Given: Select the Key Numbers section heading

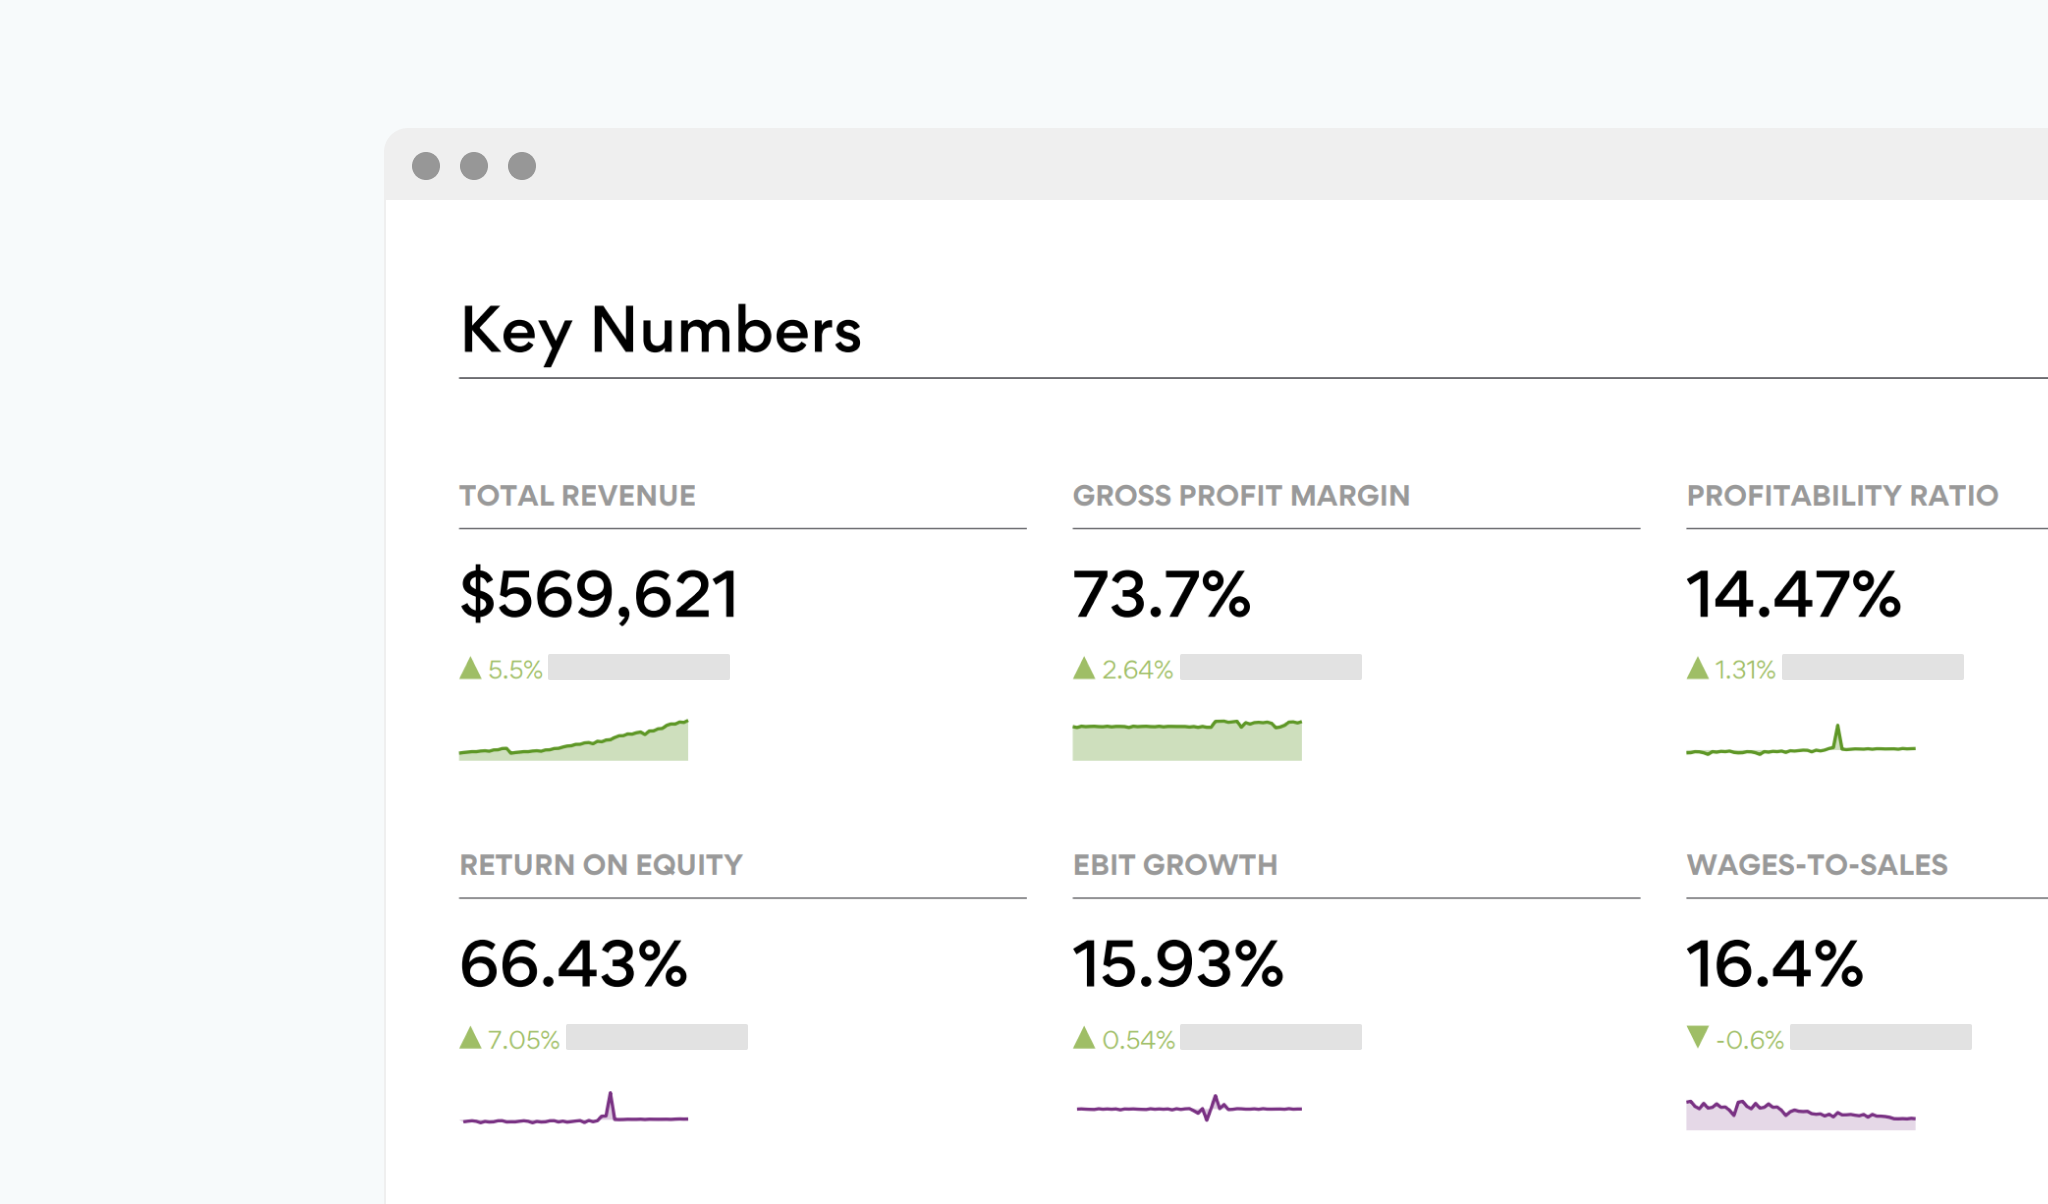Looking at the screenshot, I should coord(660,331).
